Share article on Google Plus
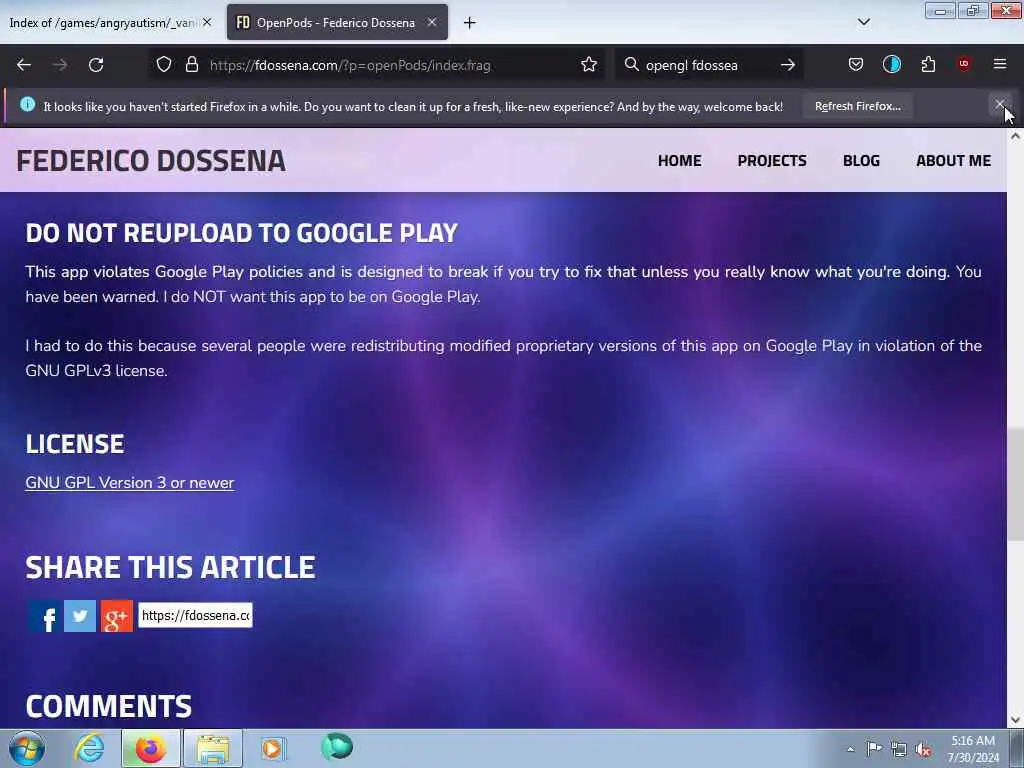 (117, 616)
